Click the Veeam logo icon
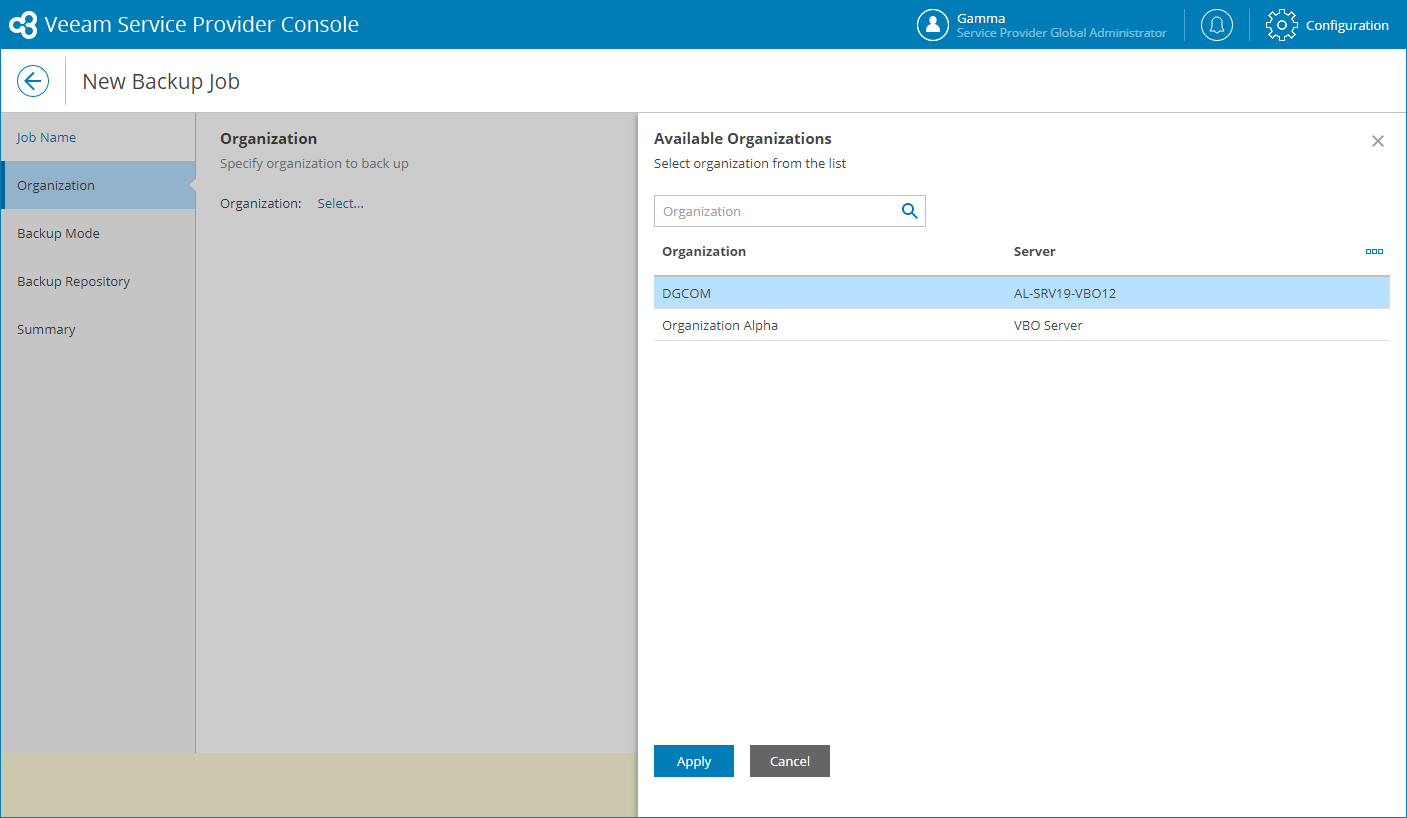This screenshot has height=818, width=1407. pos(23,25)
